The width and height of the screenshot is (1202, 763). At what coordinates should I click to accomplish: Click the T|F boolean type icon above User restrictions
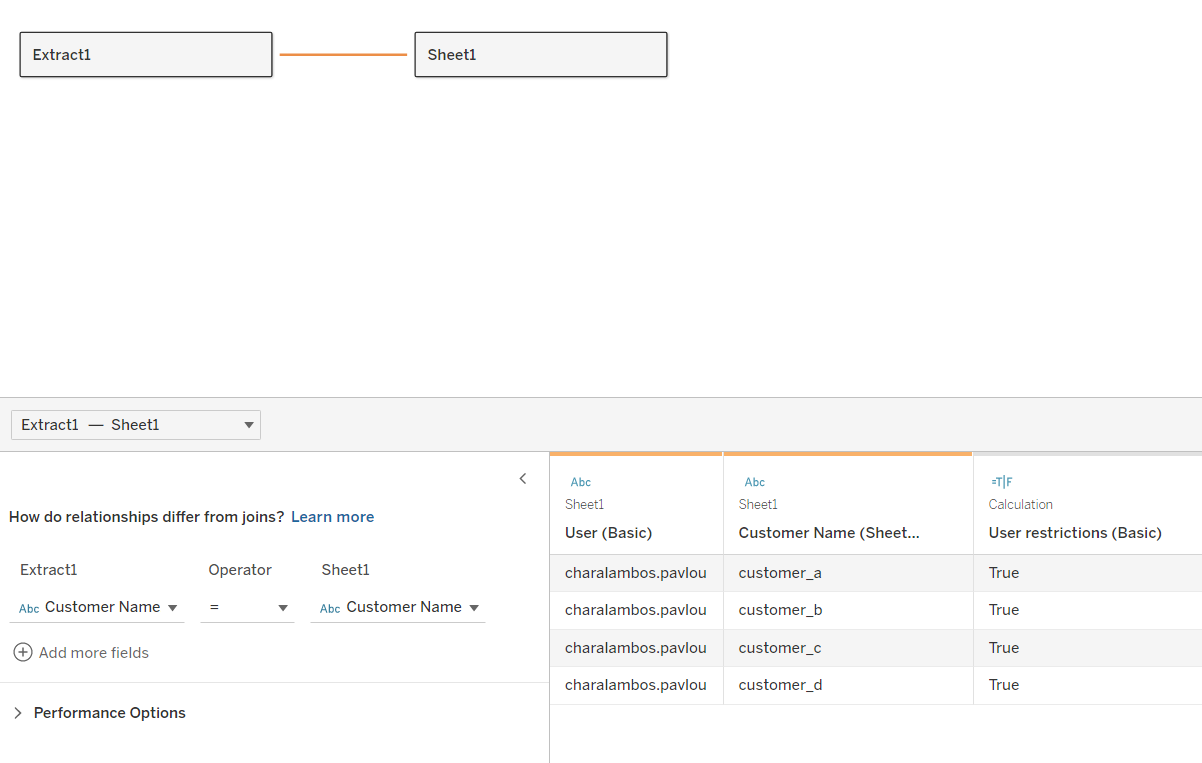pyautogui.click(x=1001, y=482)
